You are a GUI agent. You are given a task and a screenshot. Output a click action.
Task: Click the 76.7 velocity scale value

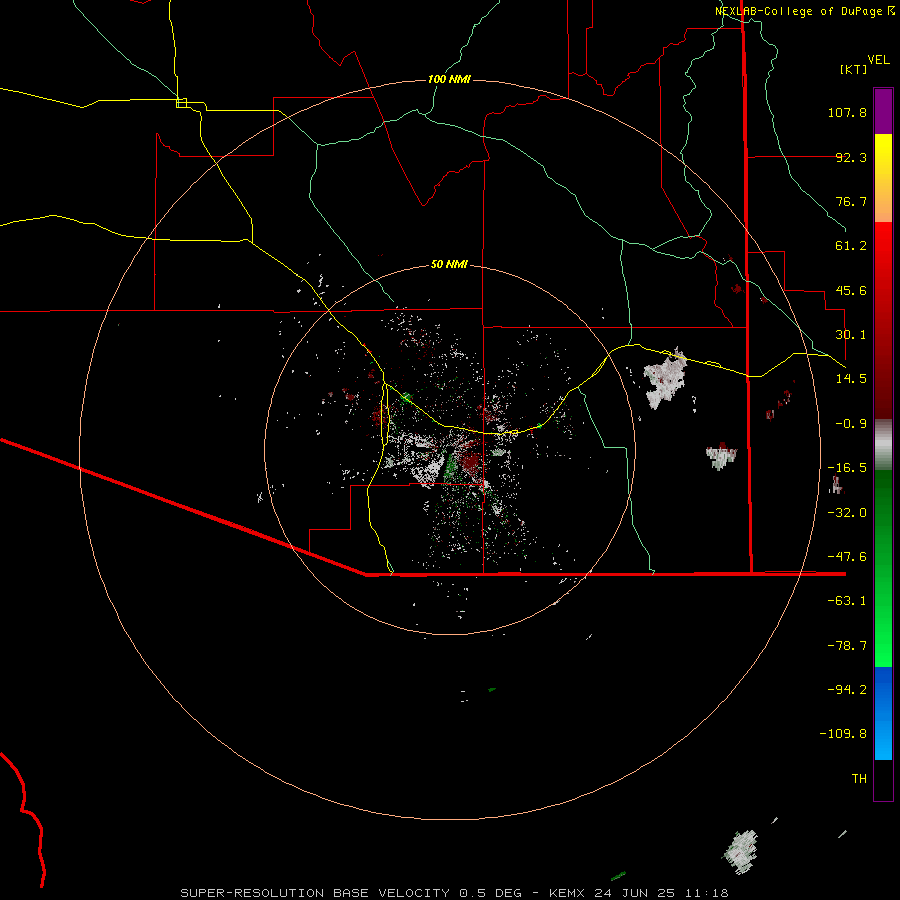click(851, 201)
